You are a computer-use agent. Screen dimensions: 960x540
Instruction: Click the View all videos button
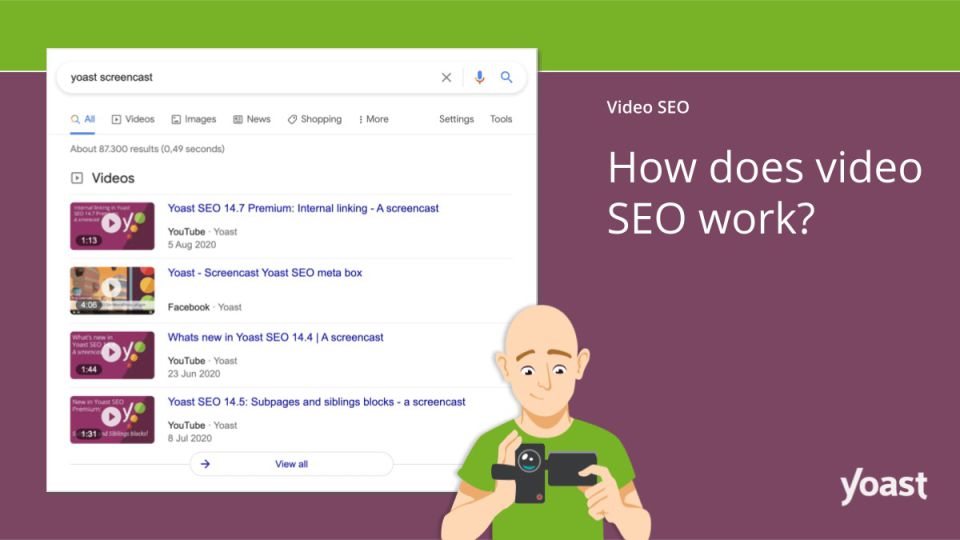(291, 464)
